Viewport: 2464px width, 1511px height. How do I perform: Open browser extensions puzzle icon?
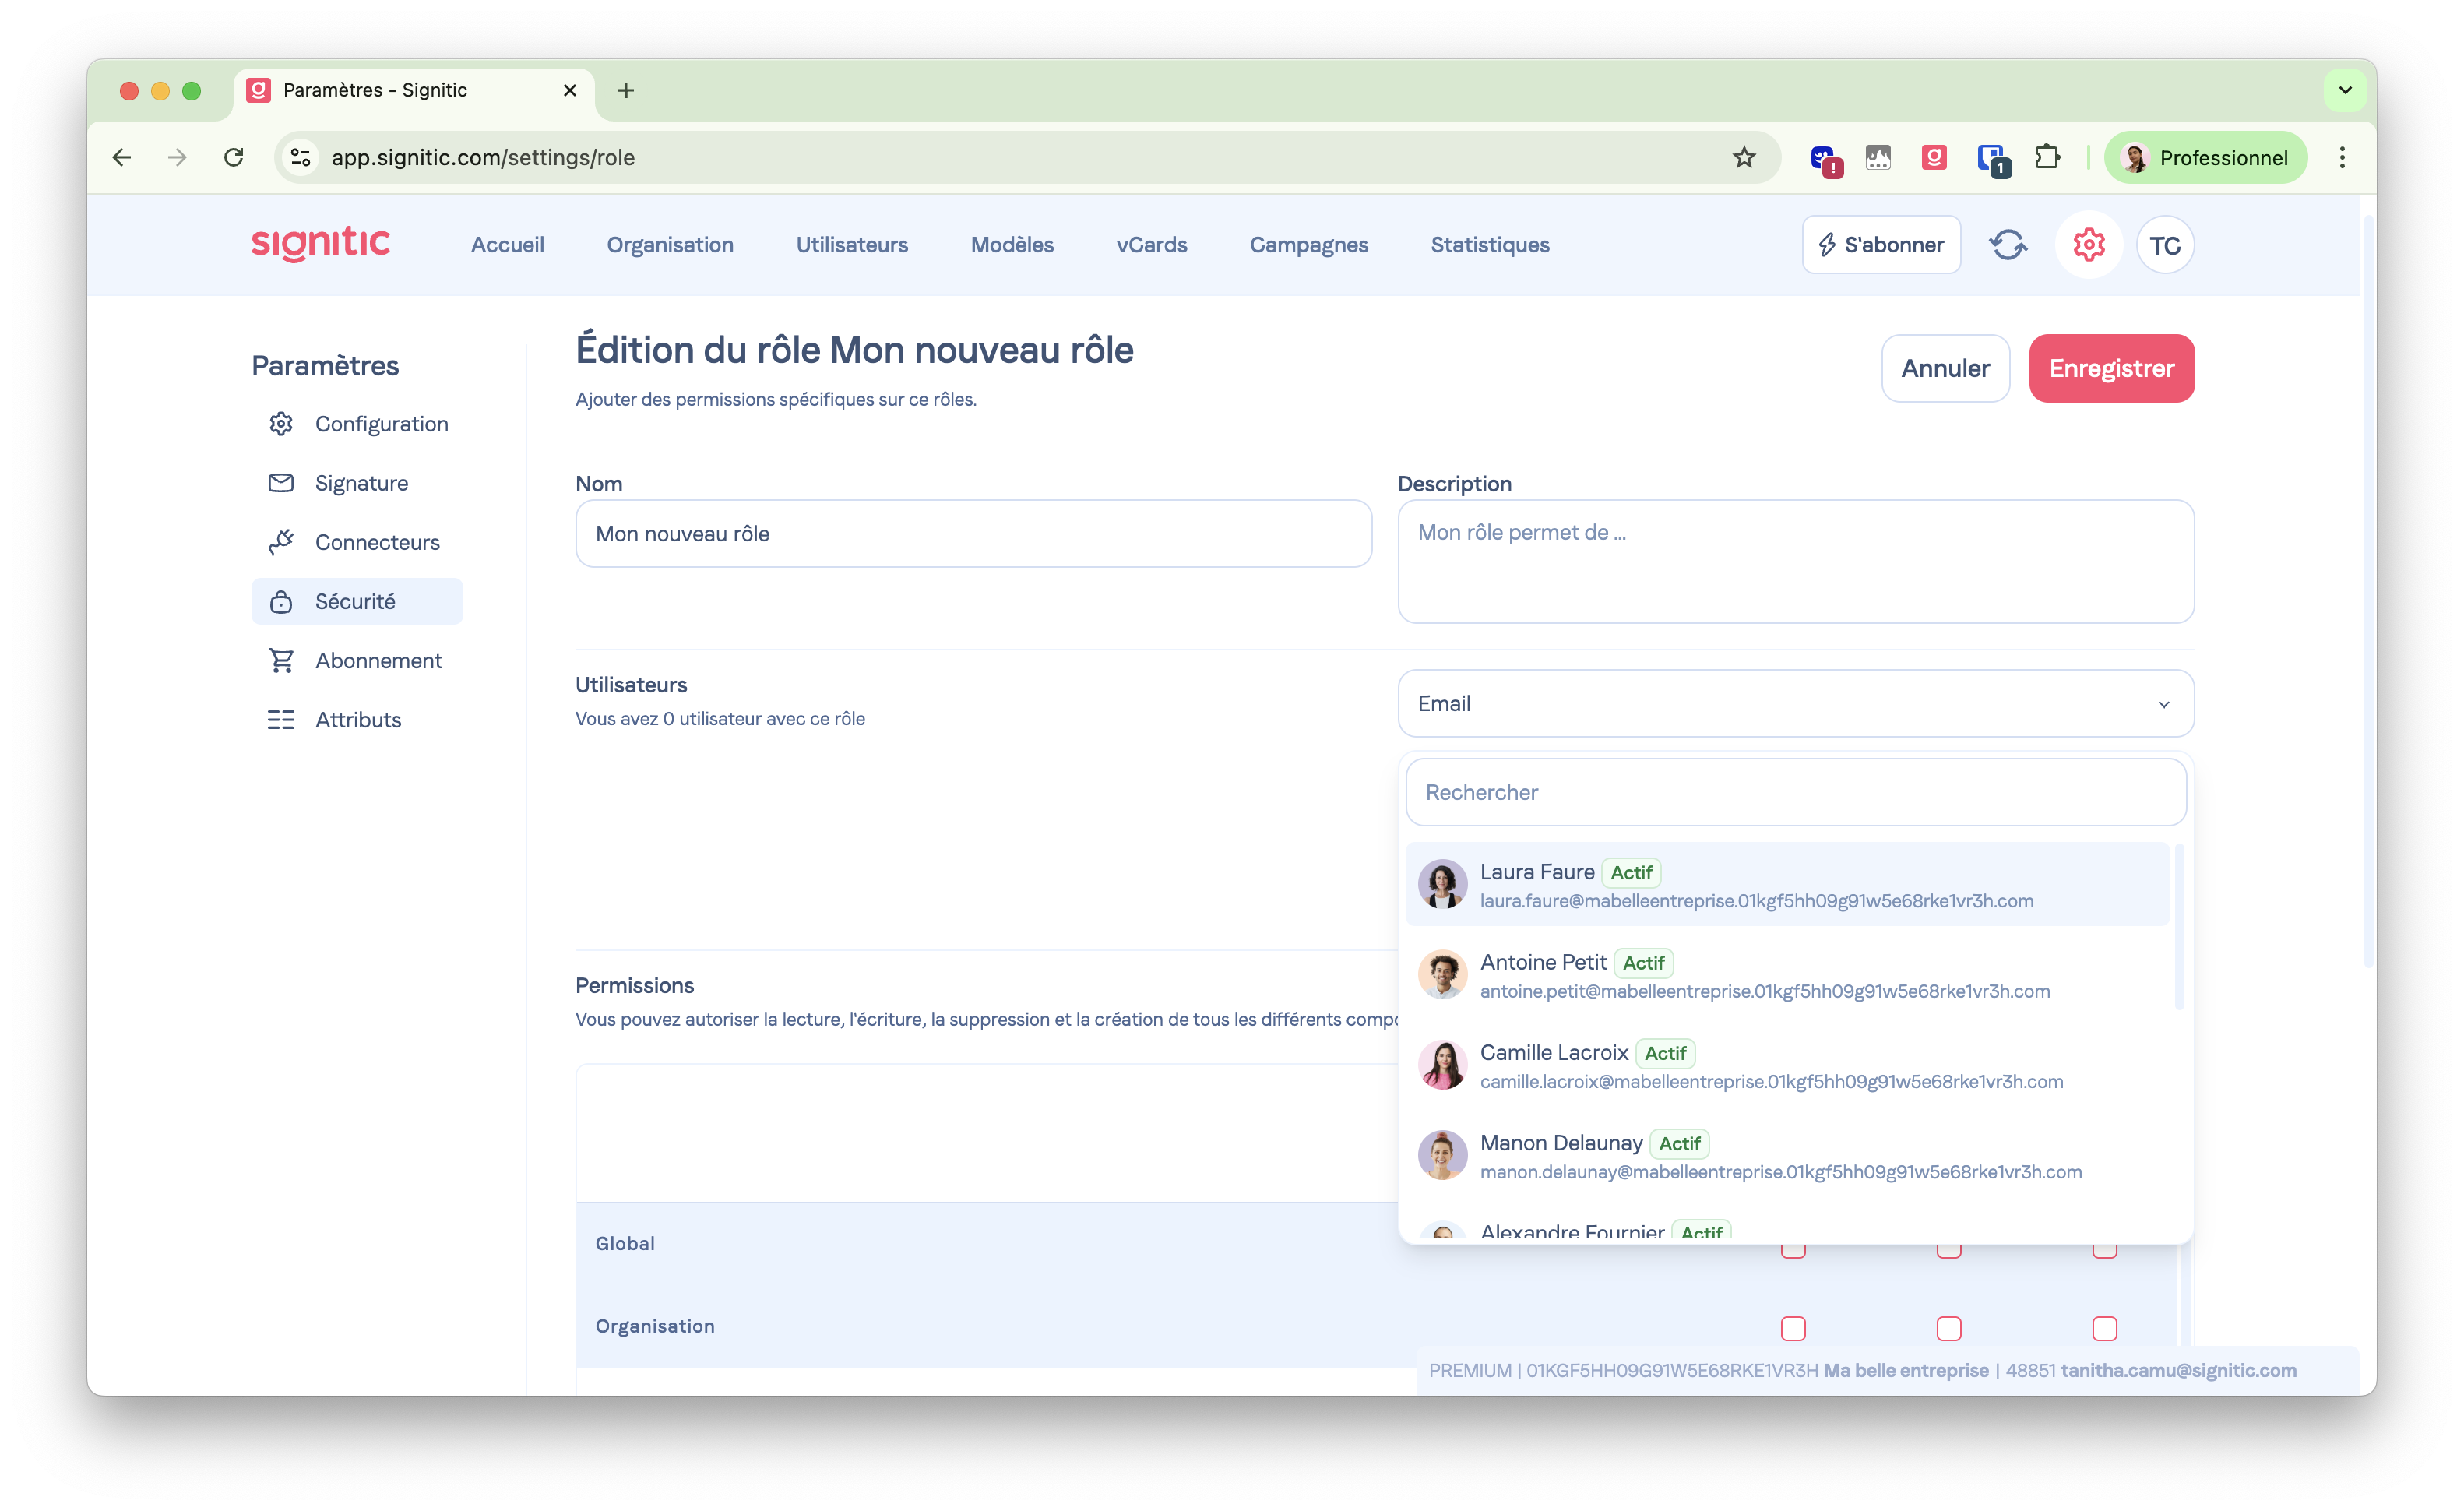tap(2047, 157)
